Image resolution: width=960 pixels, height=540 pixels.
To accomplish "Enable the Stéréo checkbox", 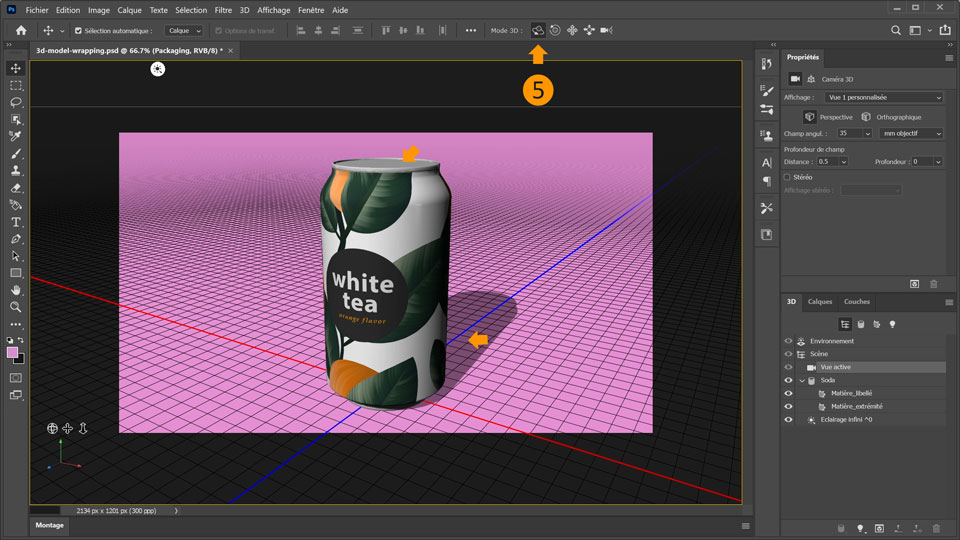I will pos(787,177).
